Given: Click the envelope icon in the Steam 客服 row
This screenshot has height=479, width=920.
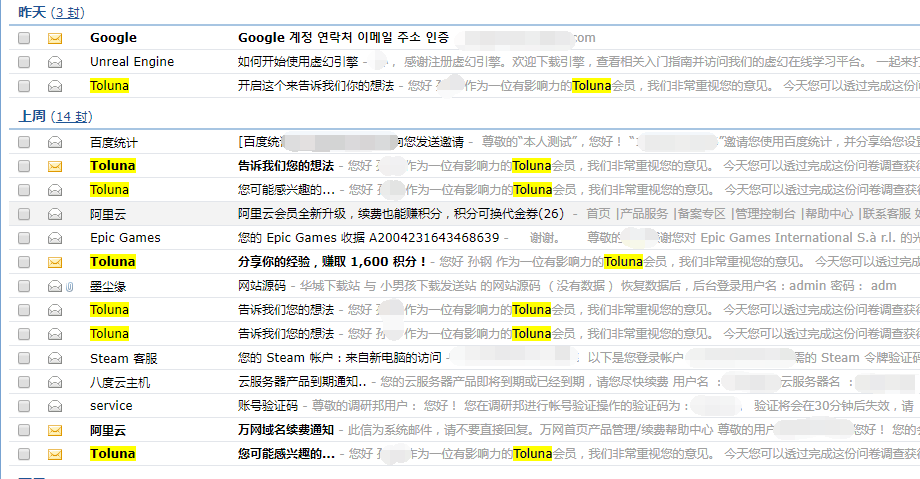Looking at the screenshot, I should (55, 358).
